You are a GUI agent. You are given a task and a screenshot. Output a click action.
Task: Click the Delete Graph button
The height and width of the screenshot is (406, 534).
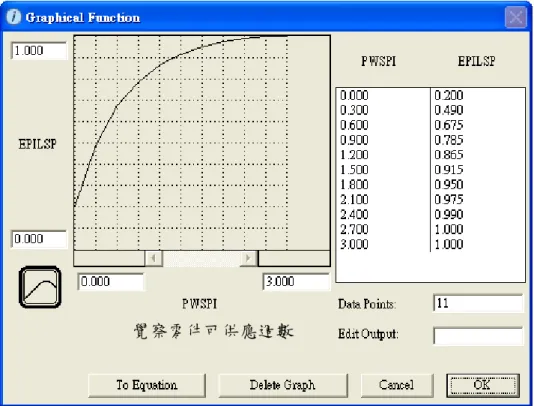point(283,385)
